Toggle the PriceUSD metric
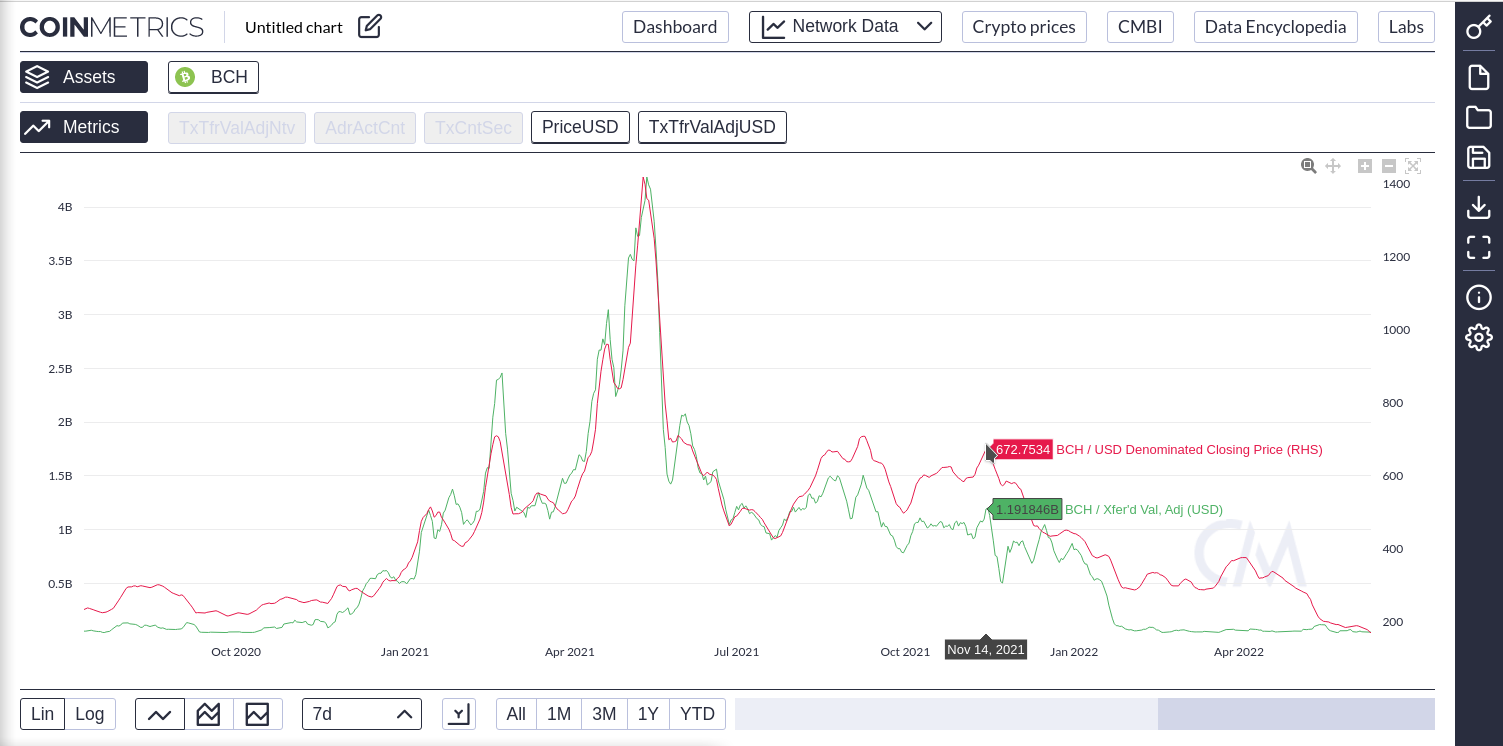The image size is (1503, 746). coord(580,127)
